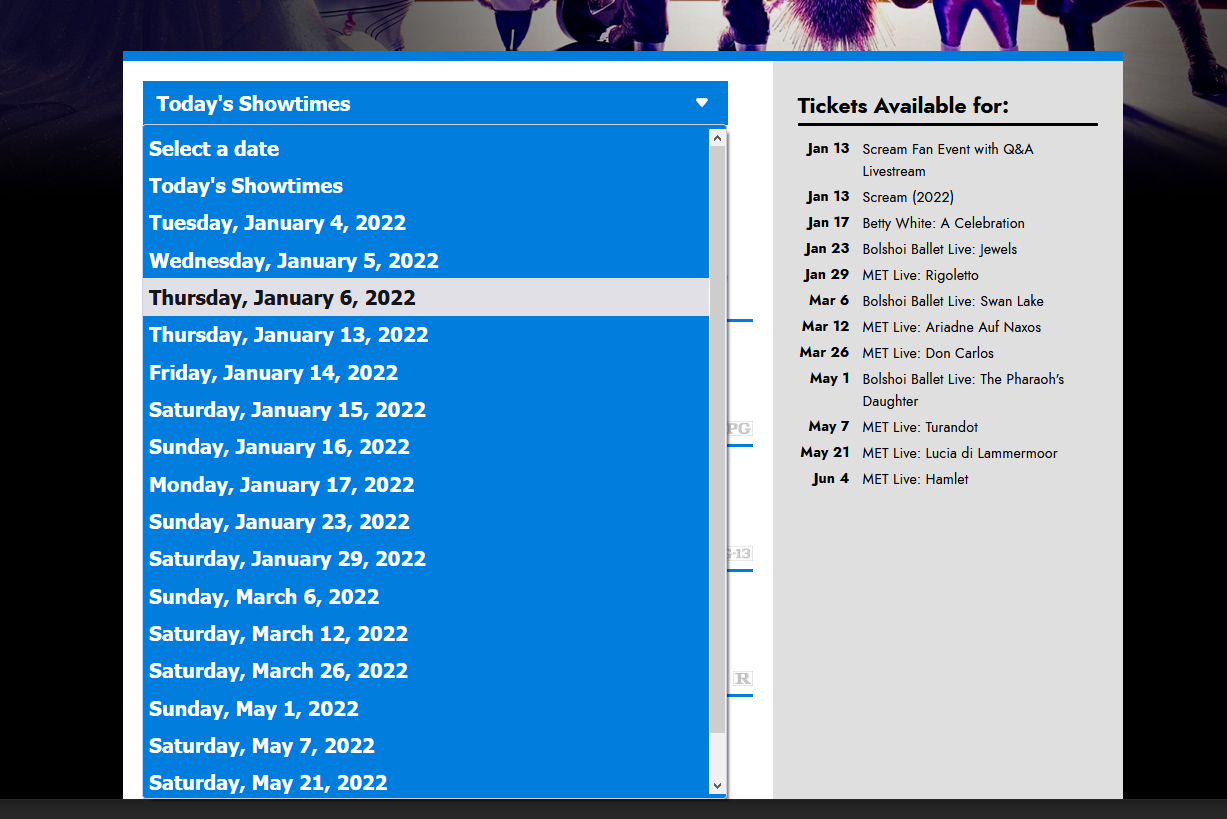Select Tuesday, January 4, 2022

tap(426, 223)
